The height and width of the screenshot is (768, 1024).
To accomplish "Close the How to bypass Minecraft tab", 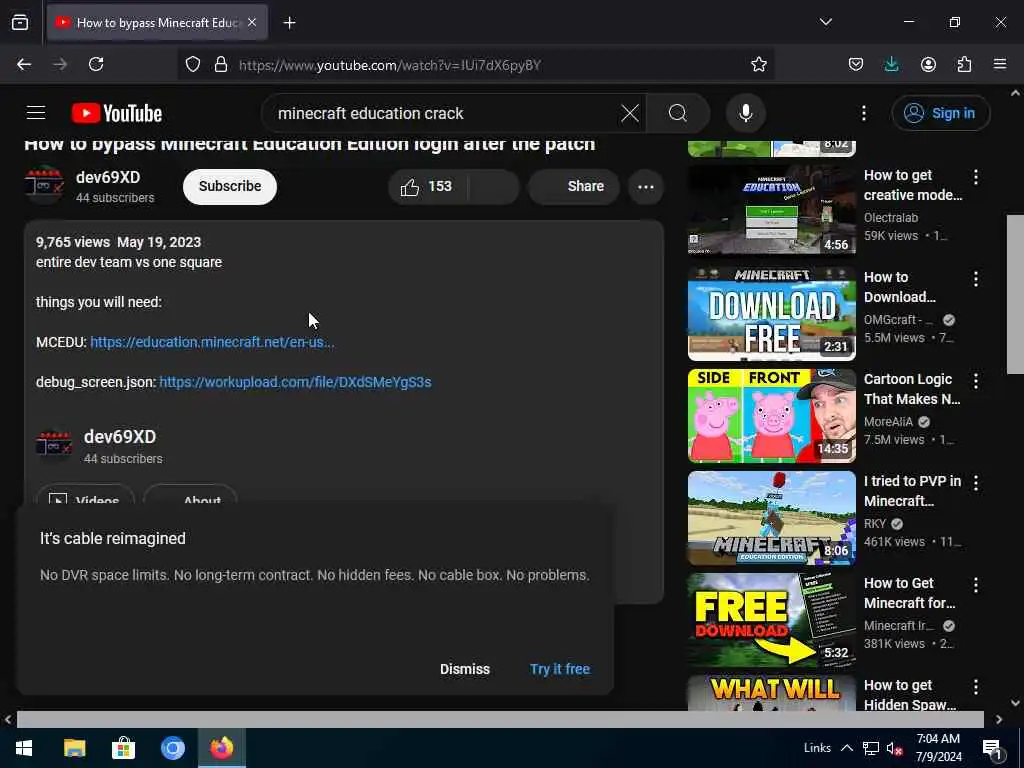I will [252, 22].
